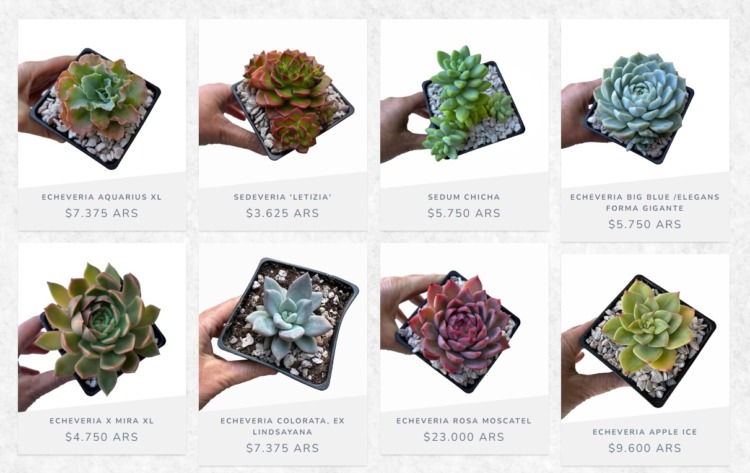This screenshot has width=750, height=473.
Task: Open the Echeveria Apple Ice title link
Action: [645, 432]
